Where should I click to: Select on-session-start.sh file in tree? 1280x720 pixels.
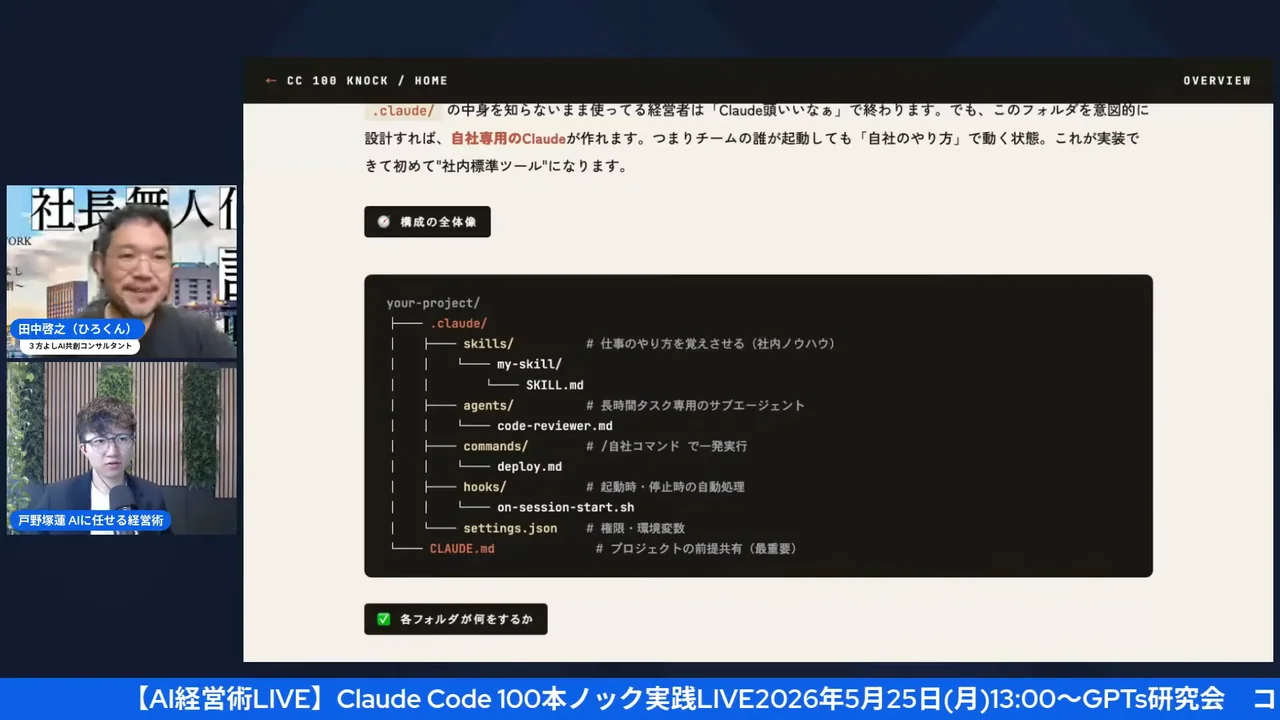(565, 508)
